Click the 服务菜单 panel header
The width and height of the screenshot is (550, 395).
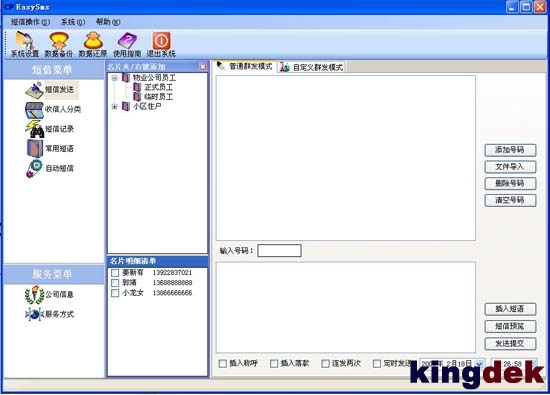[54, 274]
